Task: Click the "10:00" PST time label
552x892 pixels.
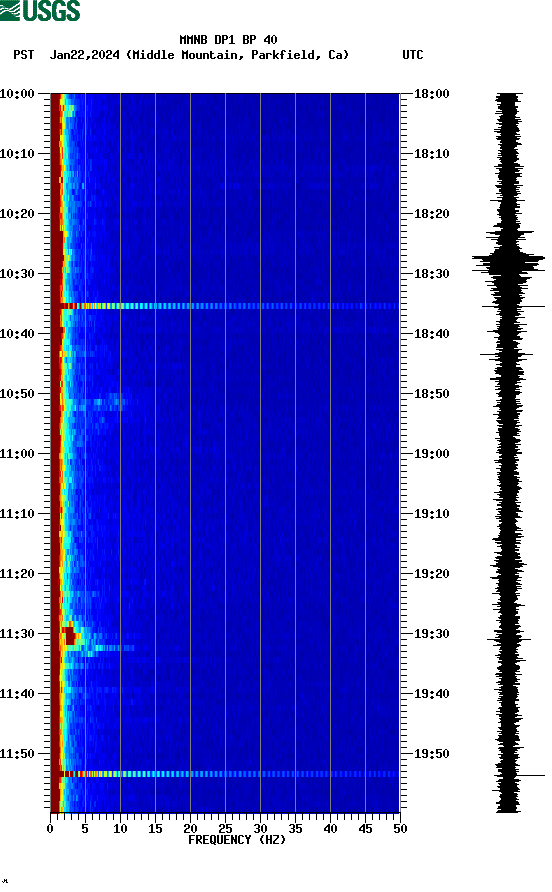Action: (17, 94)
